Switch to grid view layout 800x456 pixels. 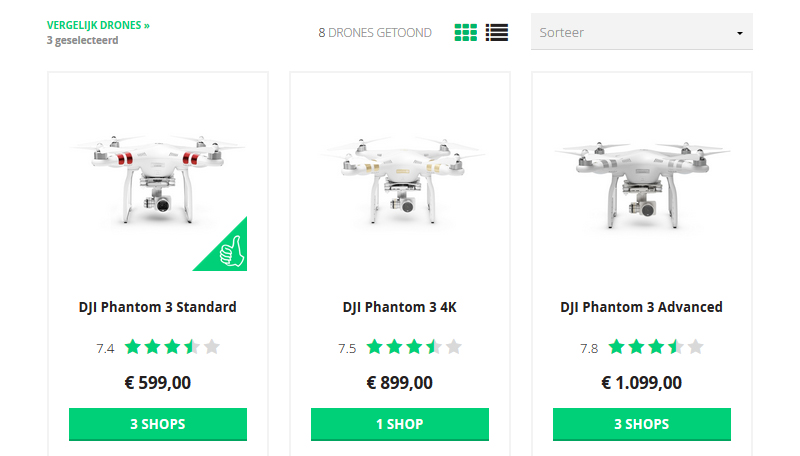click(466, 33)
